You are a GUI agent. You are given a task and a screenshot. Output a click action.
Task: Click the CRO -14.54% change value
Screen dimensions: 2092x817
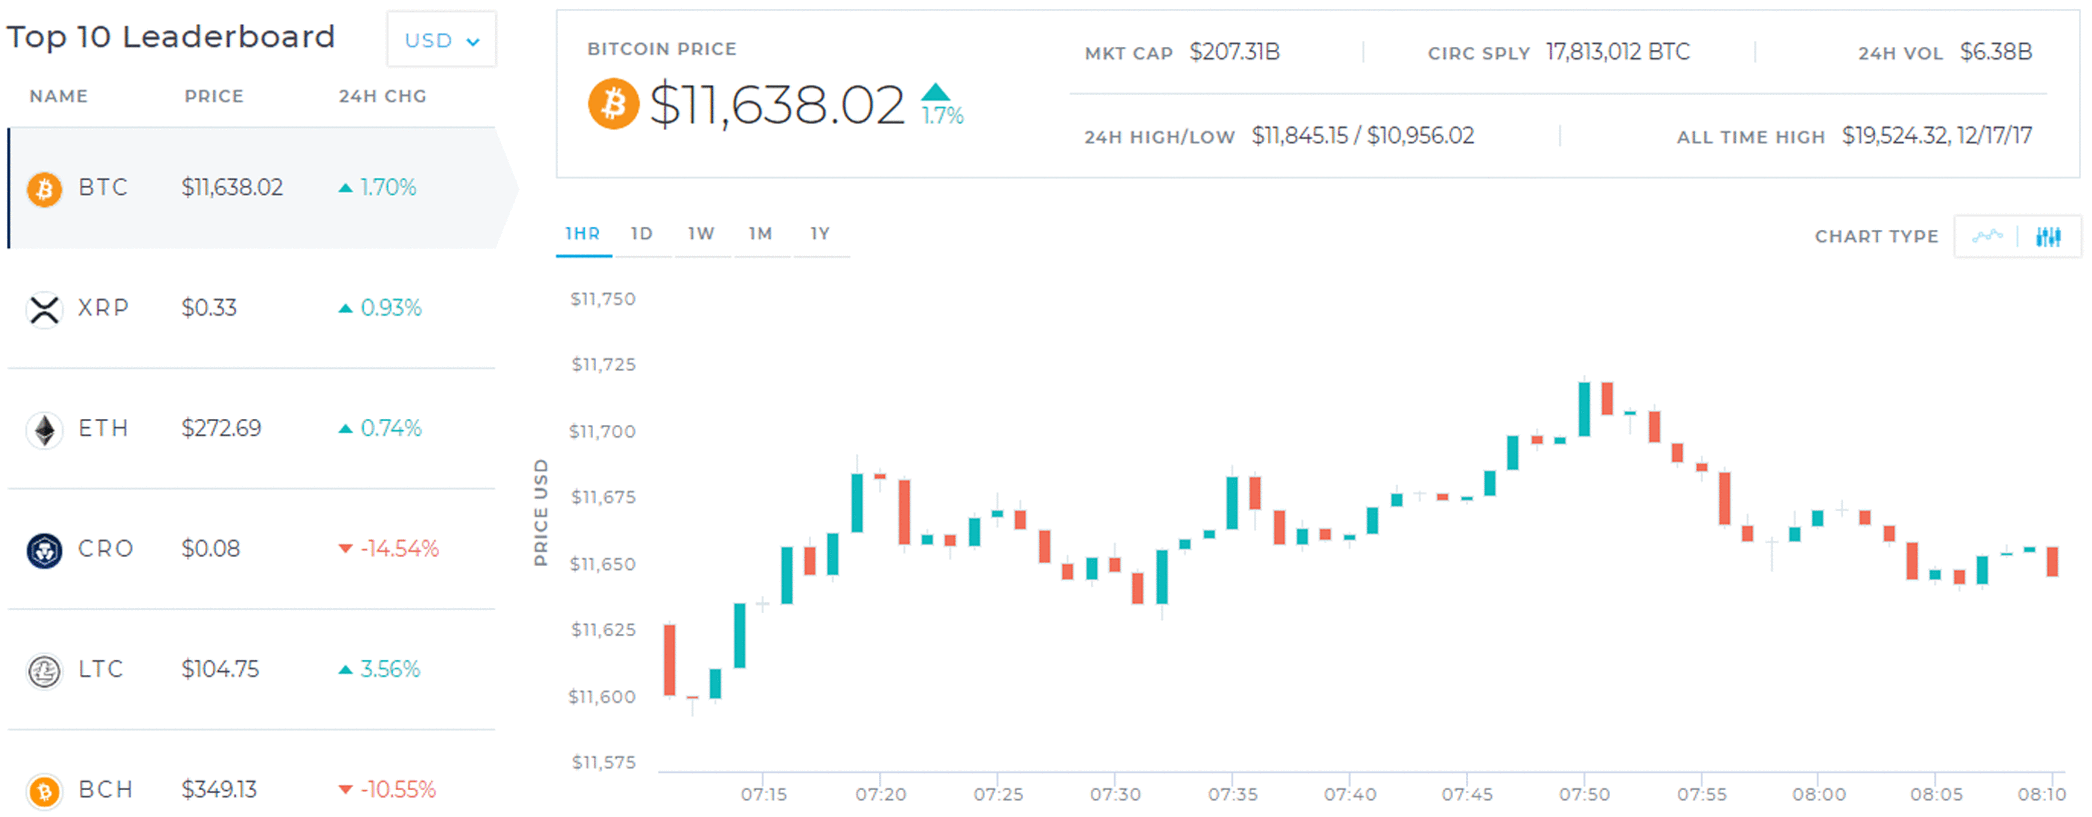point(399,549)
